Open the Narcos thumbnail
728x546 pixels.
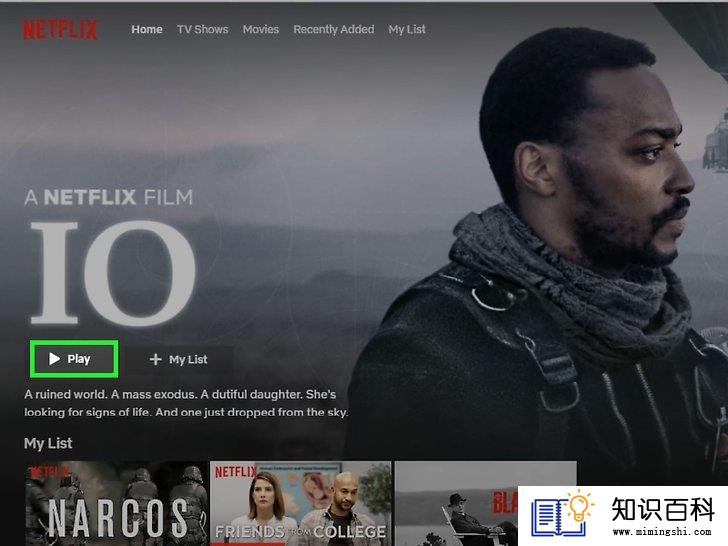(x=116, y=503)
